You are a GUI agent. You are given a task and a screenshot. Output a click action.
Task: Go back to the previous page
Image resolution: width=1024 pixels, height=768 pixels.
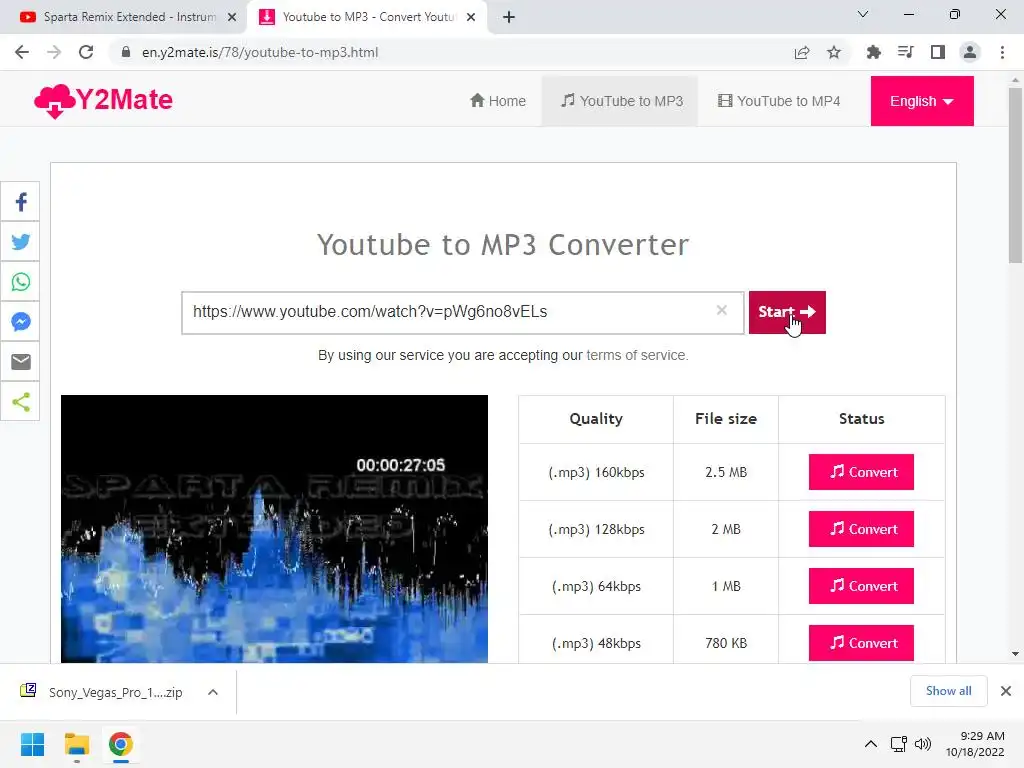coord(22,52)
